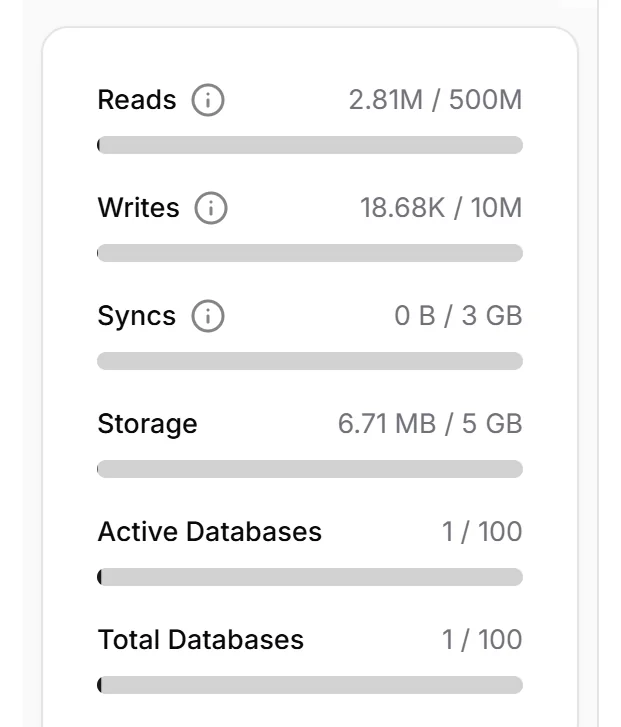The width and height of the screenshot is (621, 727).
Task: Click the Active Databases label
Action: click(x=210, y=532)
